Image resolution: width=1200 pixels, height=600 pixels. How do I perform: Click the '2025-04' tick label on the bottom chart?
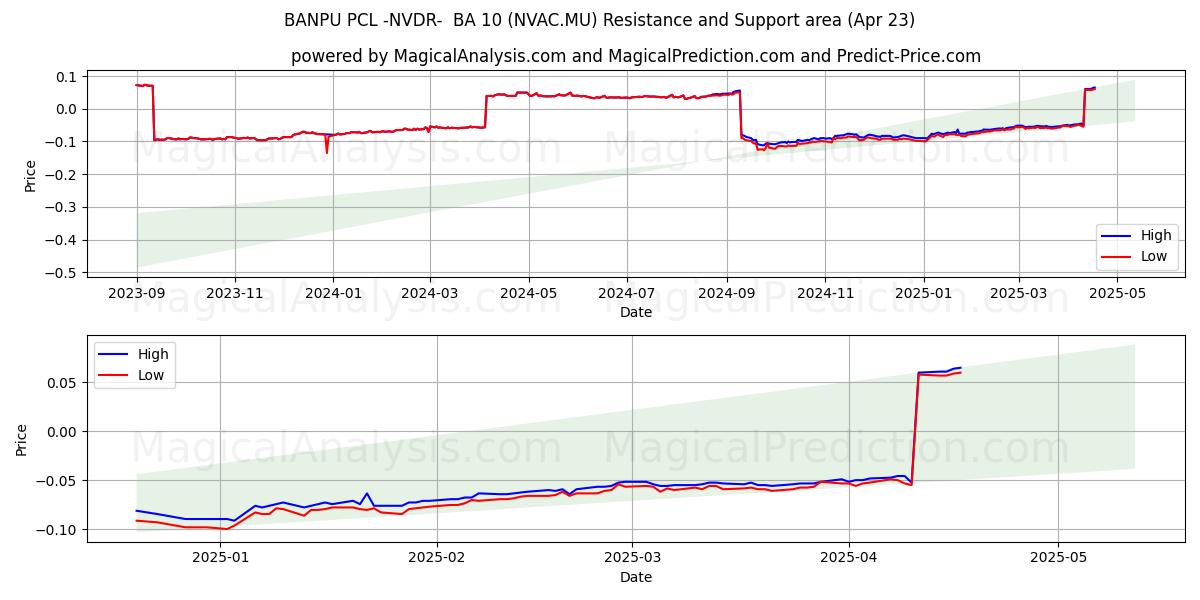tap(849, 560)
